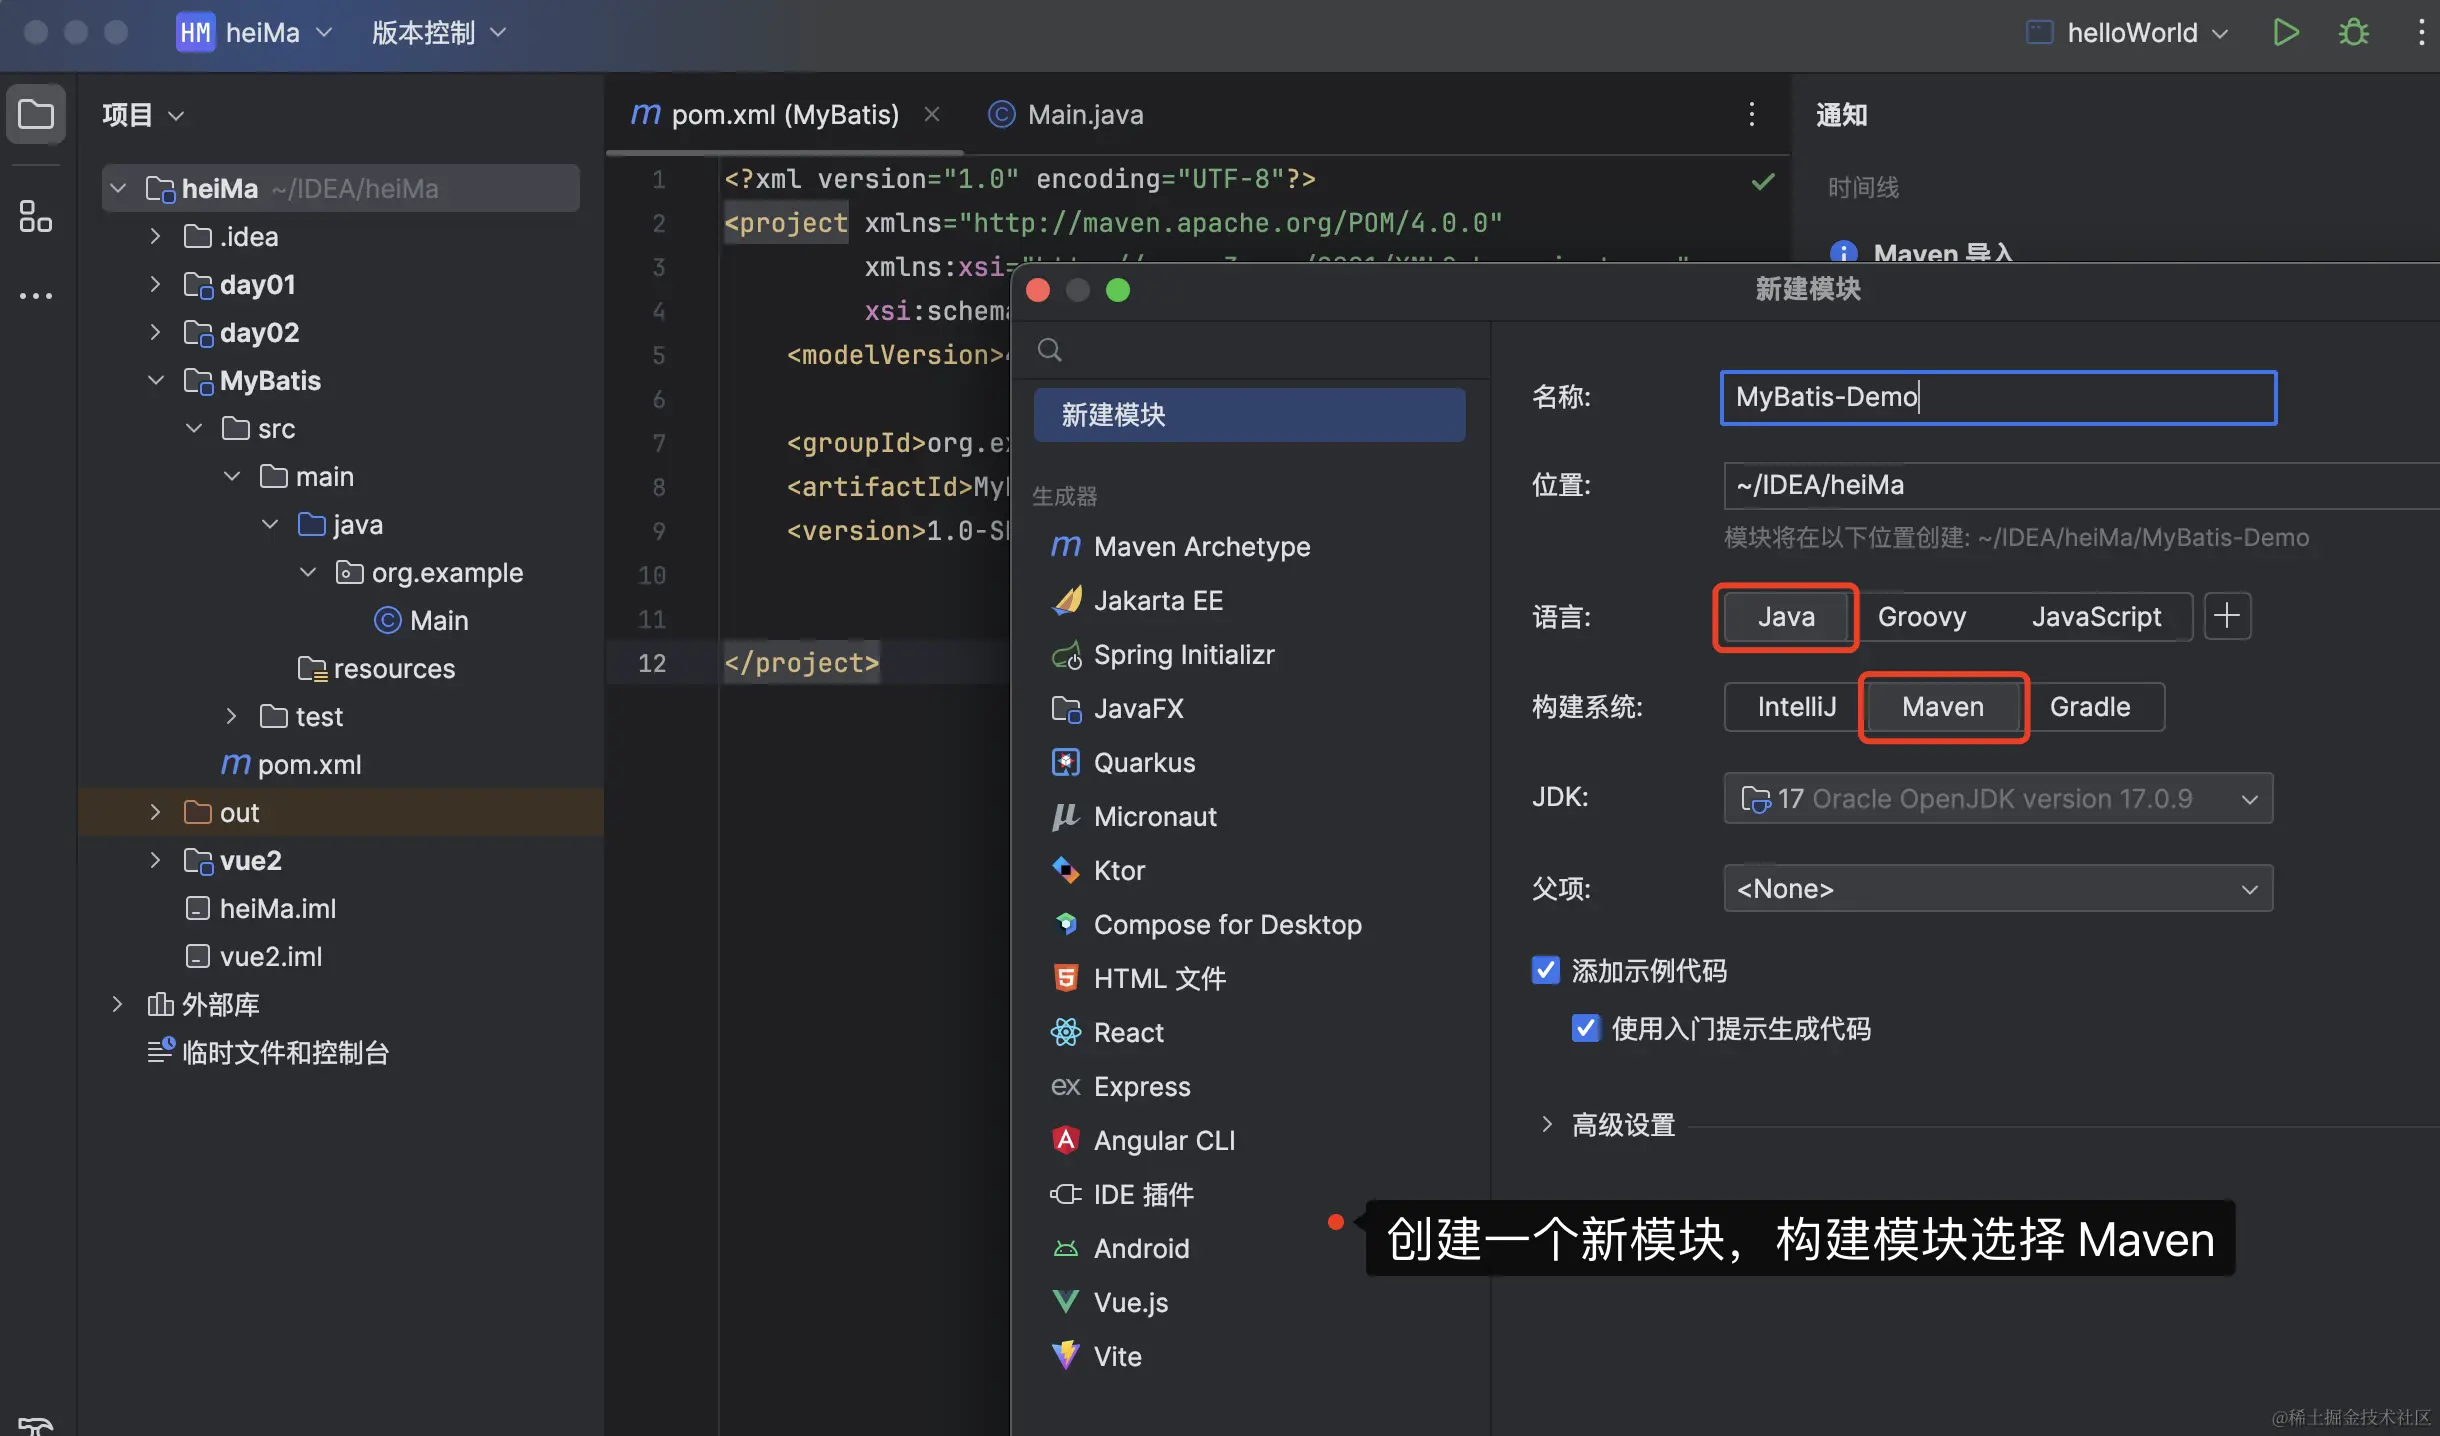This screenshot has width=2440, height=1436.
Task: Select the resources folder
Action: tap(376, 668)
